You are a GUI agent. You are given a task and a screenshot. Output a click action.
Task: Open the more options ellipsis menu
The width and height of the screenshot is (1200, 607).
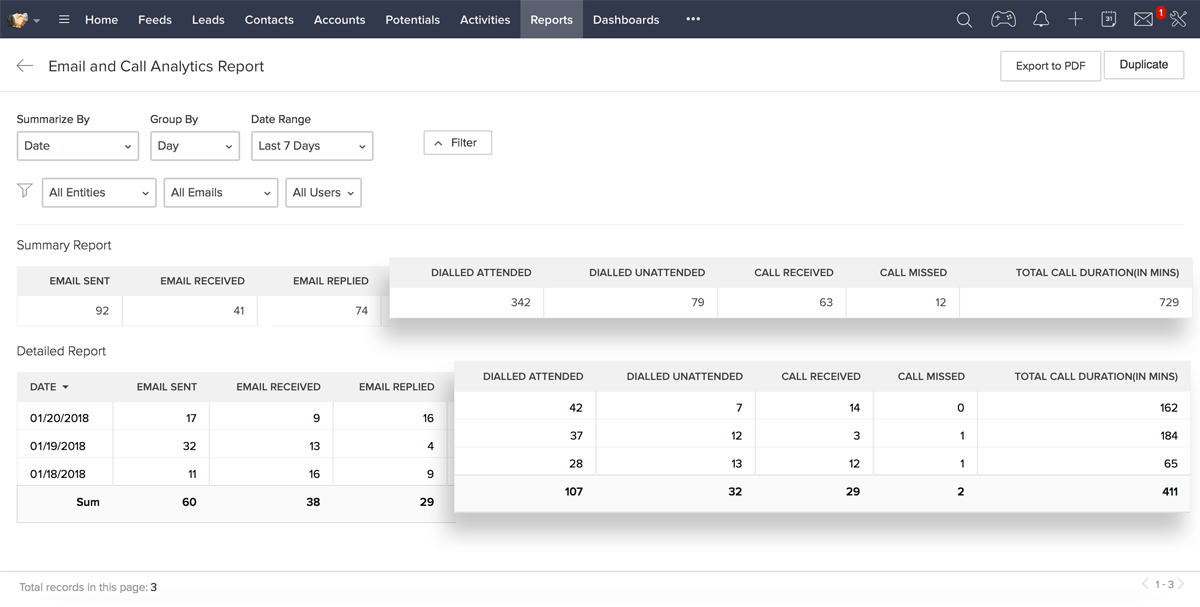pos(693,19)
